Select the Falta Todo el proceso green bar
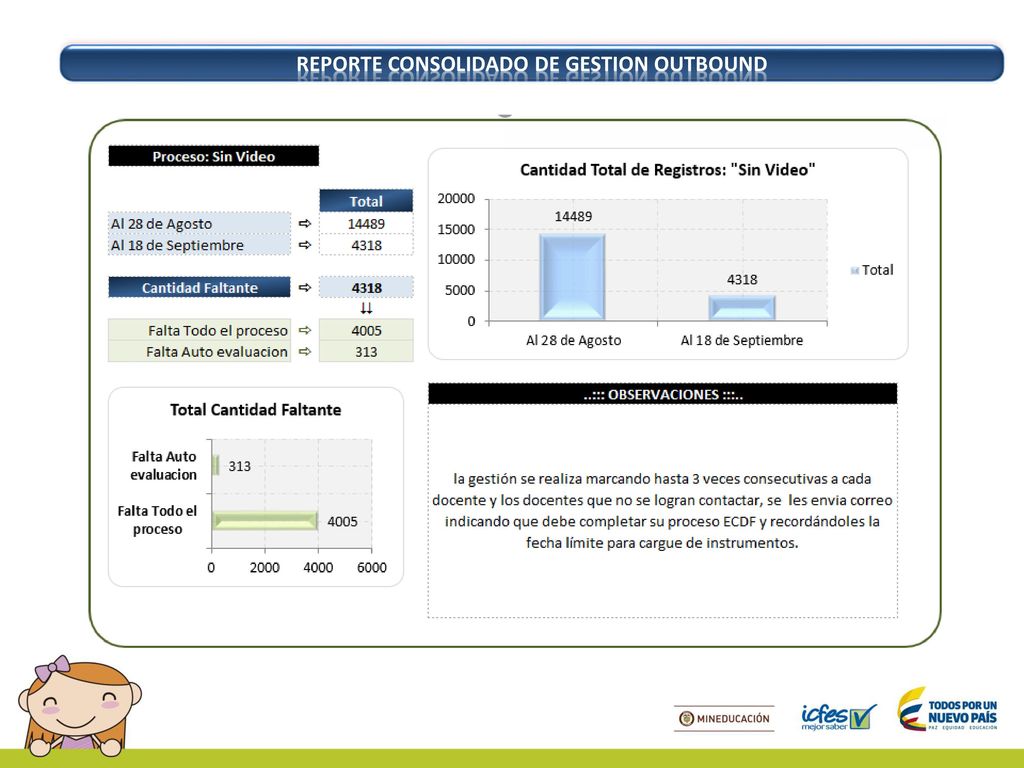1024x768 pixels. 264,520
